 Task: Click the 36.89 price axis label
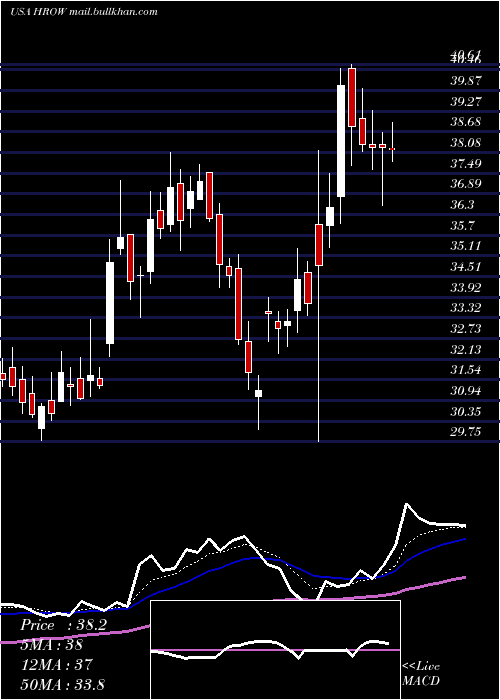[x=466, y=184]
